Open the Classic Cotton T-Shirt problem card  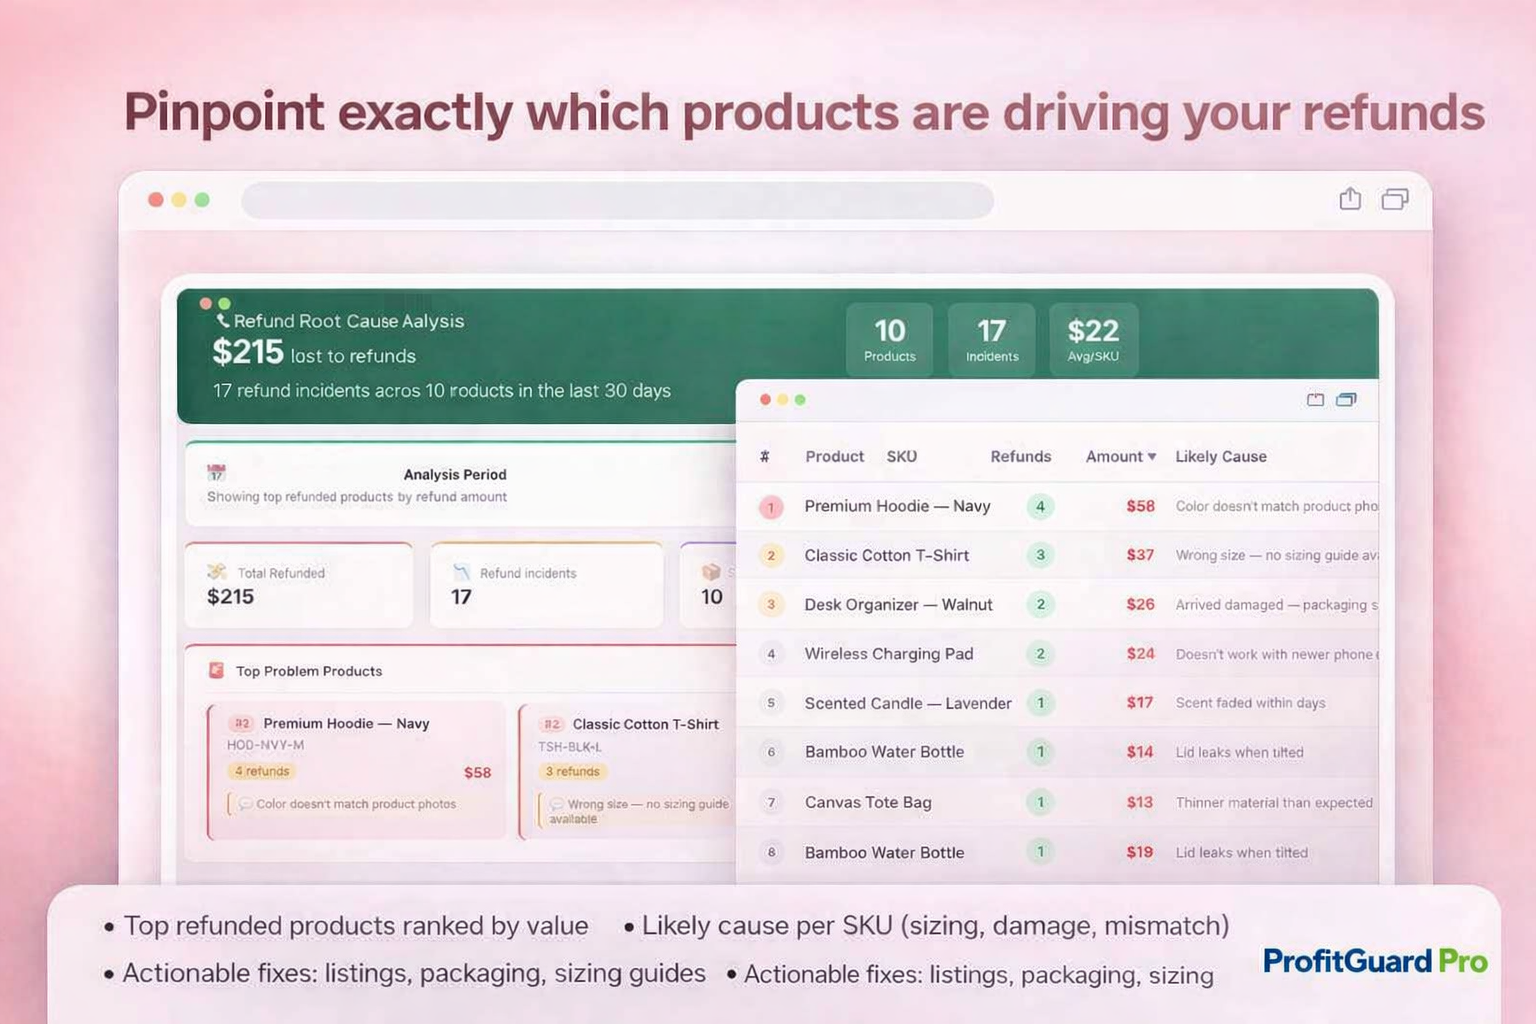click(627, 770)
